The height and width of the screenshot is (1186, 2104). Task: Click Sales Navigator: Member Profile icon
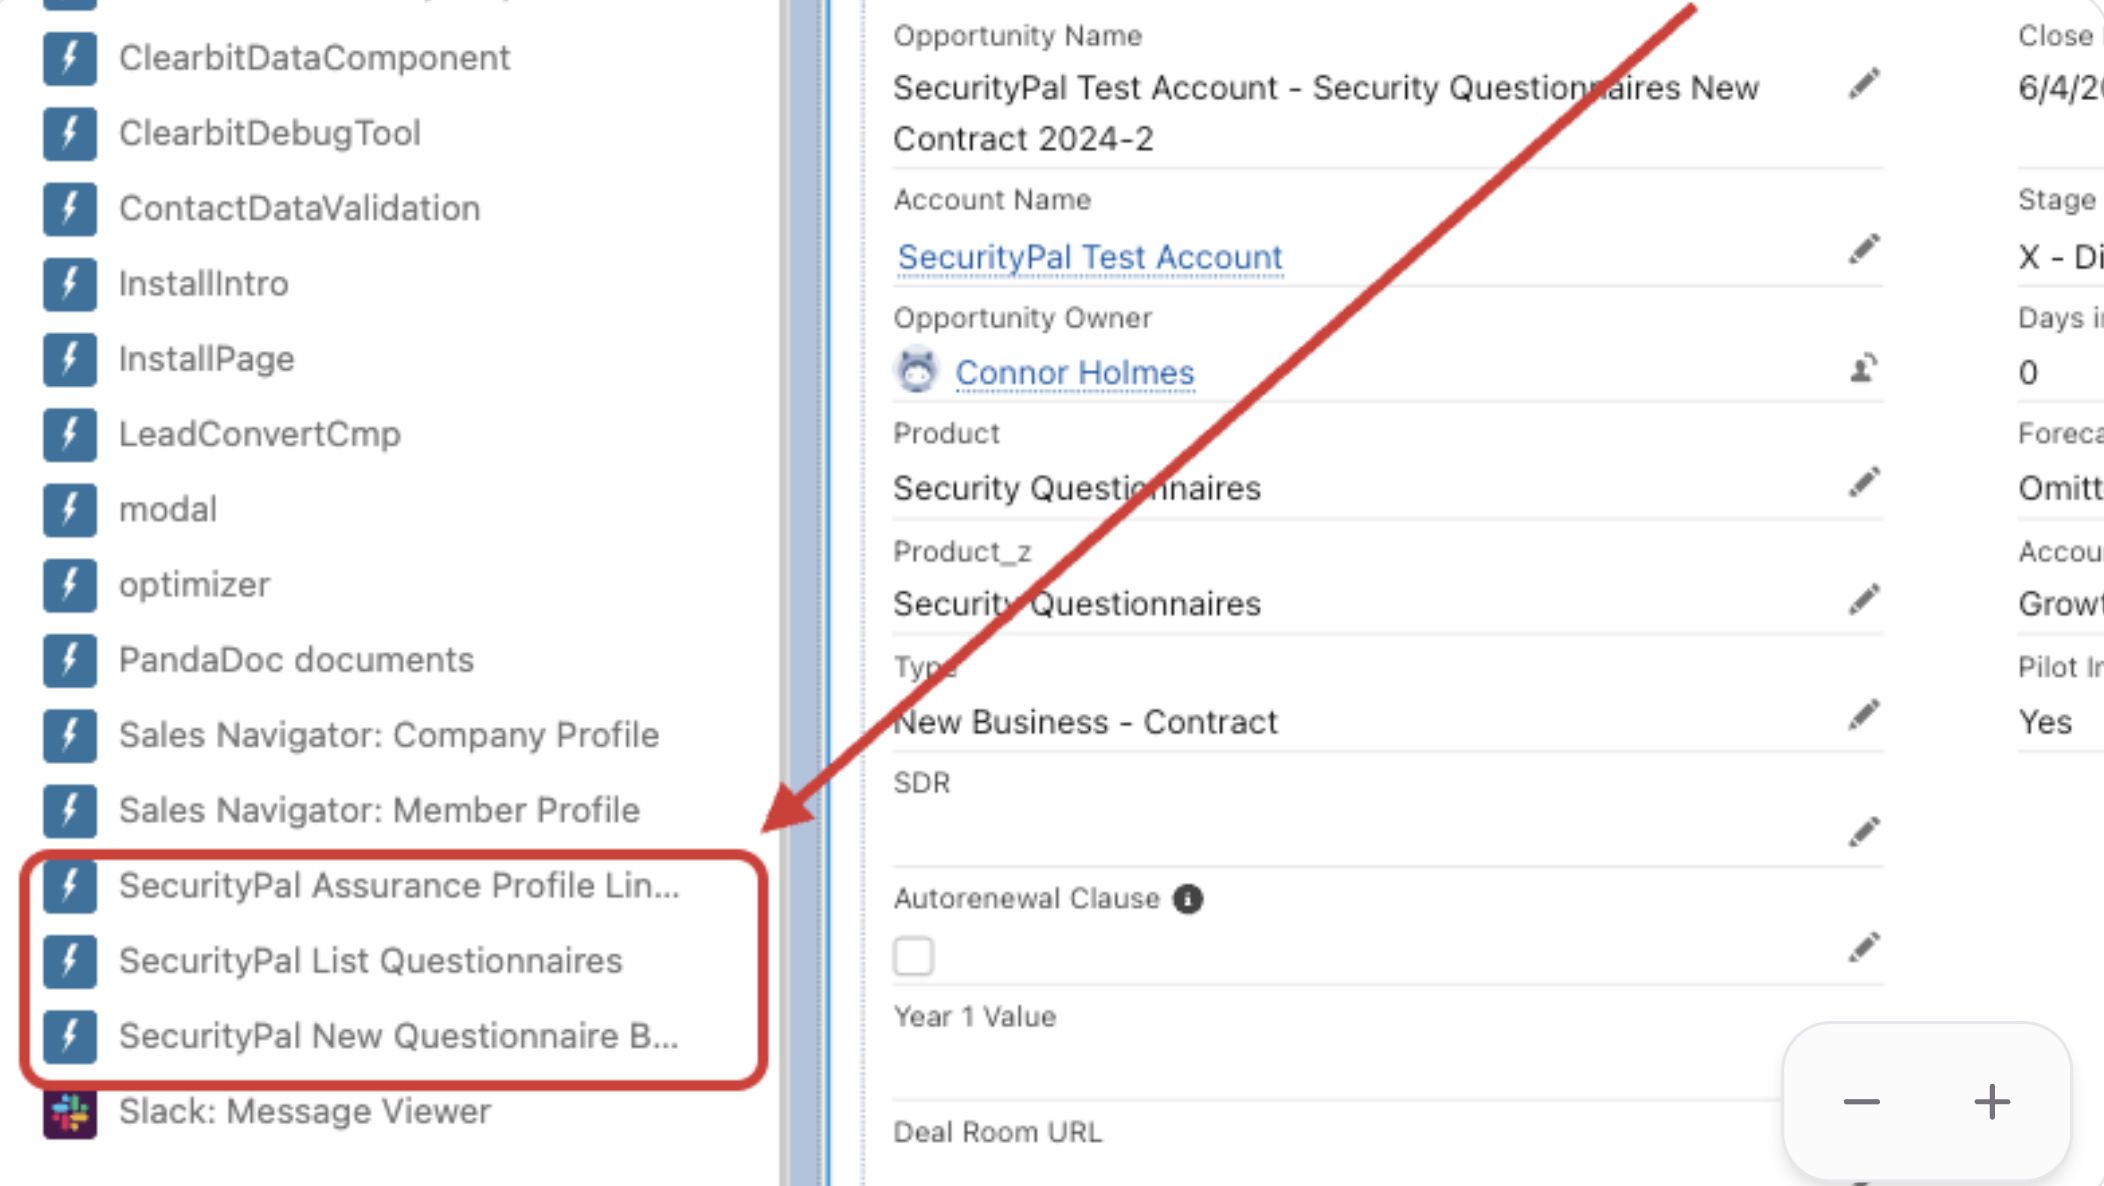point(69,810)
